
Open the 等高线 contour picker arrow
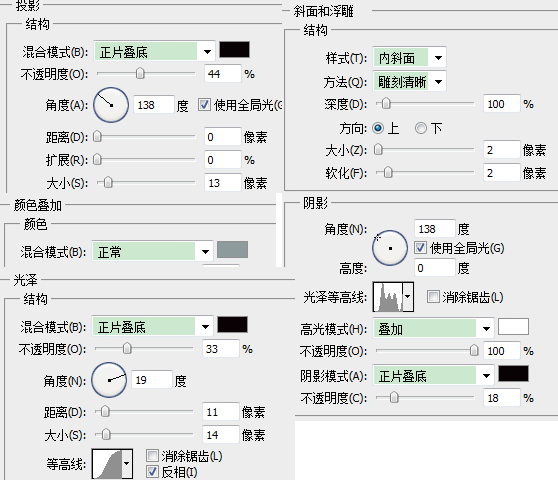[127, 464]
